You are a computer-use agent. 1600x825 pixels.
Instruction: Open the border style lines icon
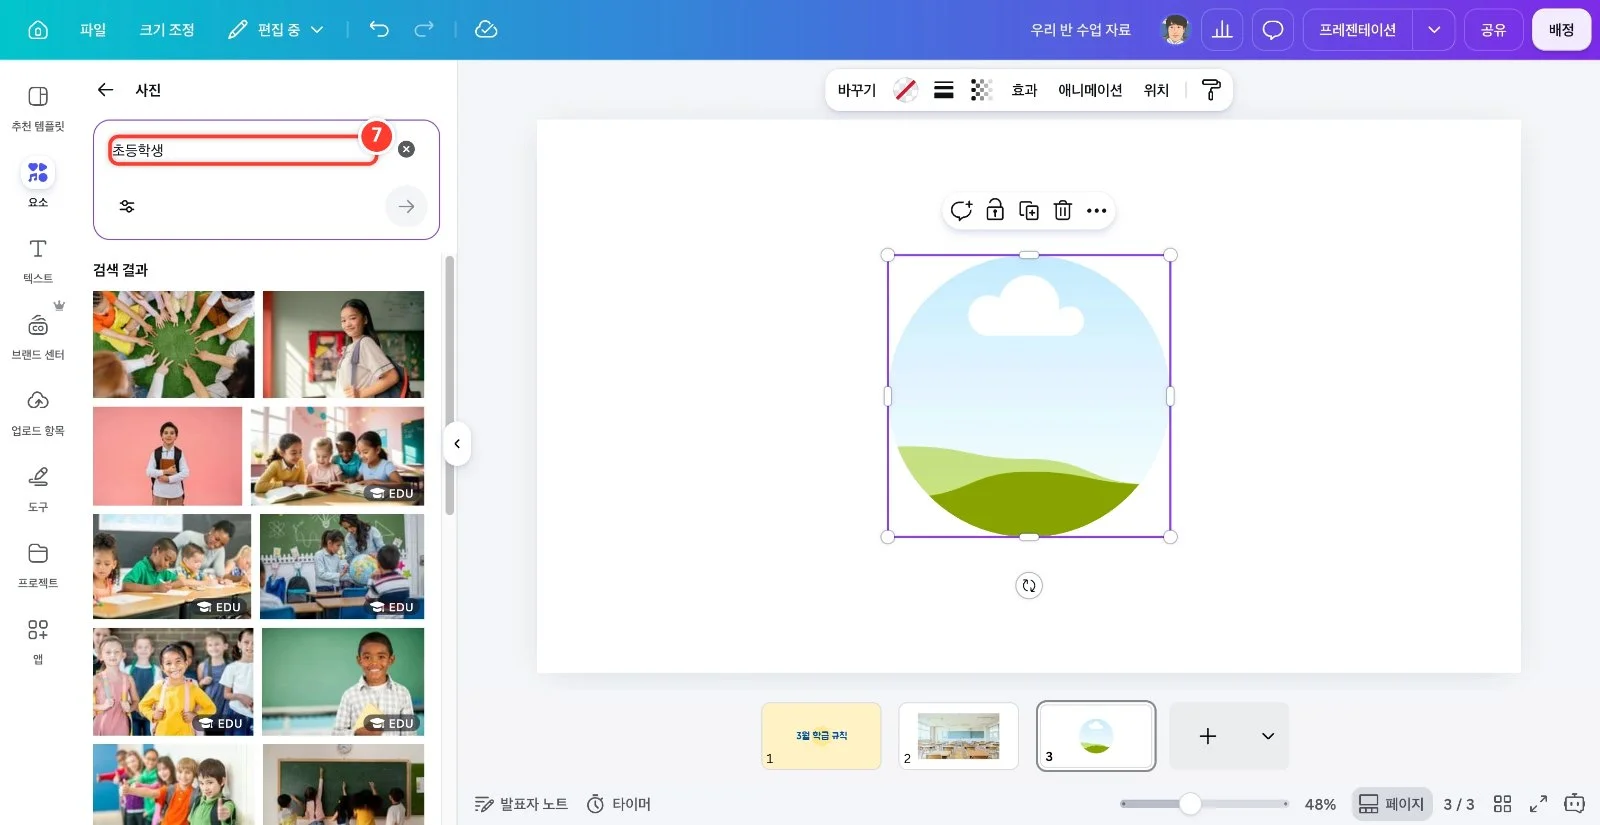943,90
